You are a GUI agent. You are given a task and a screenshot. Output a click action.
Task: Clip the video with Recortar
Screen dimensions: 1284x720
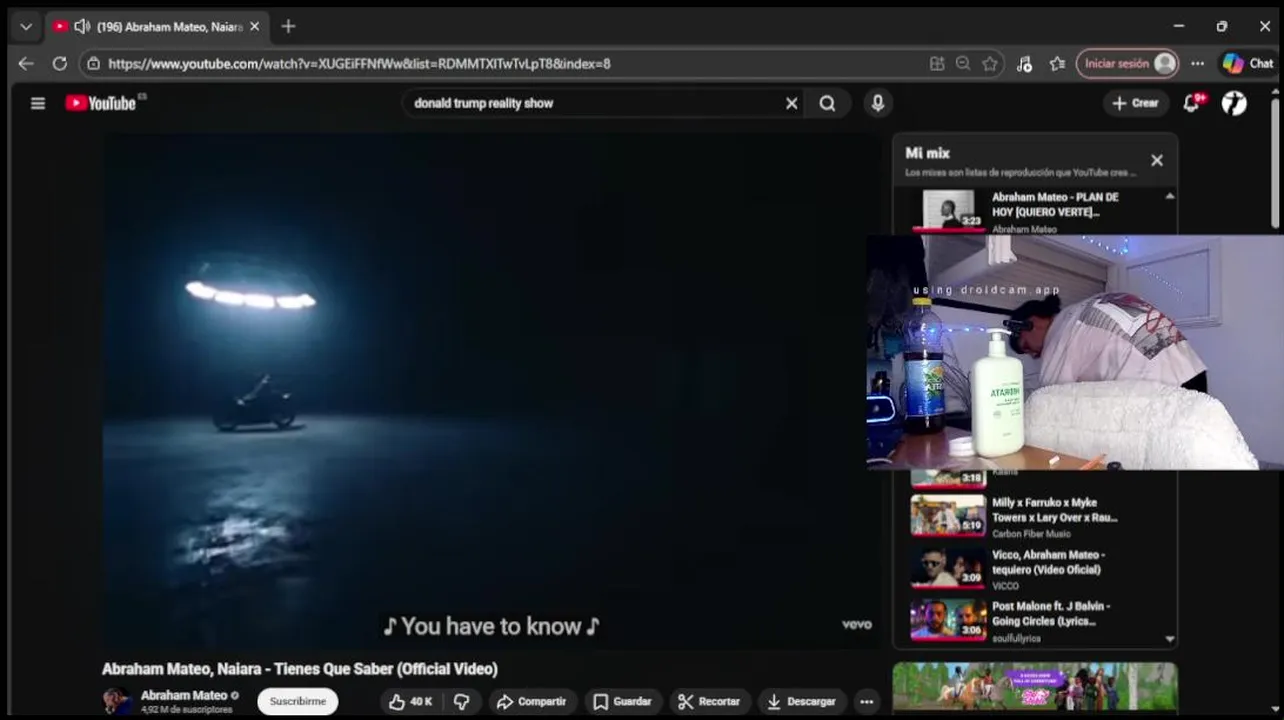click(x=709, y=702)
